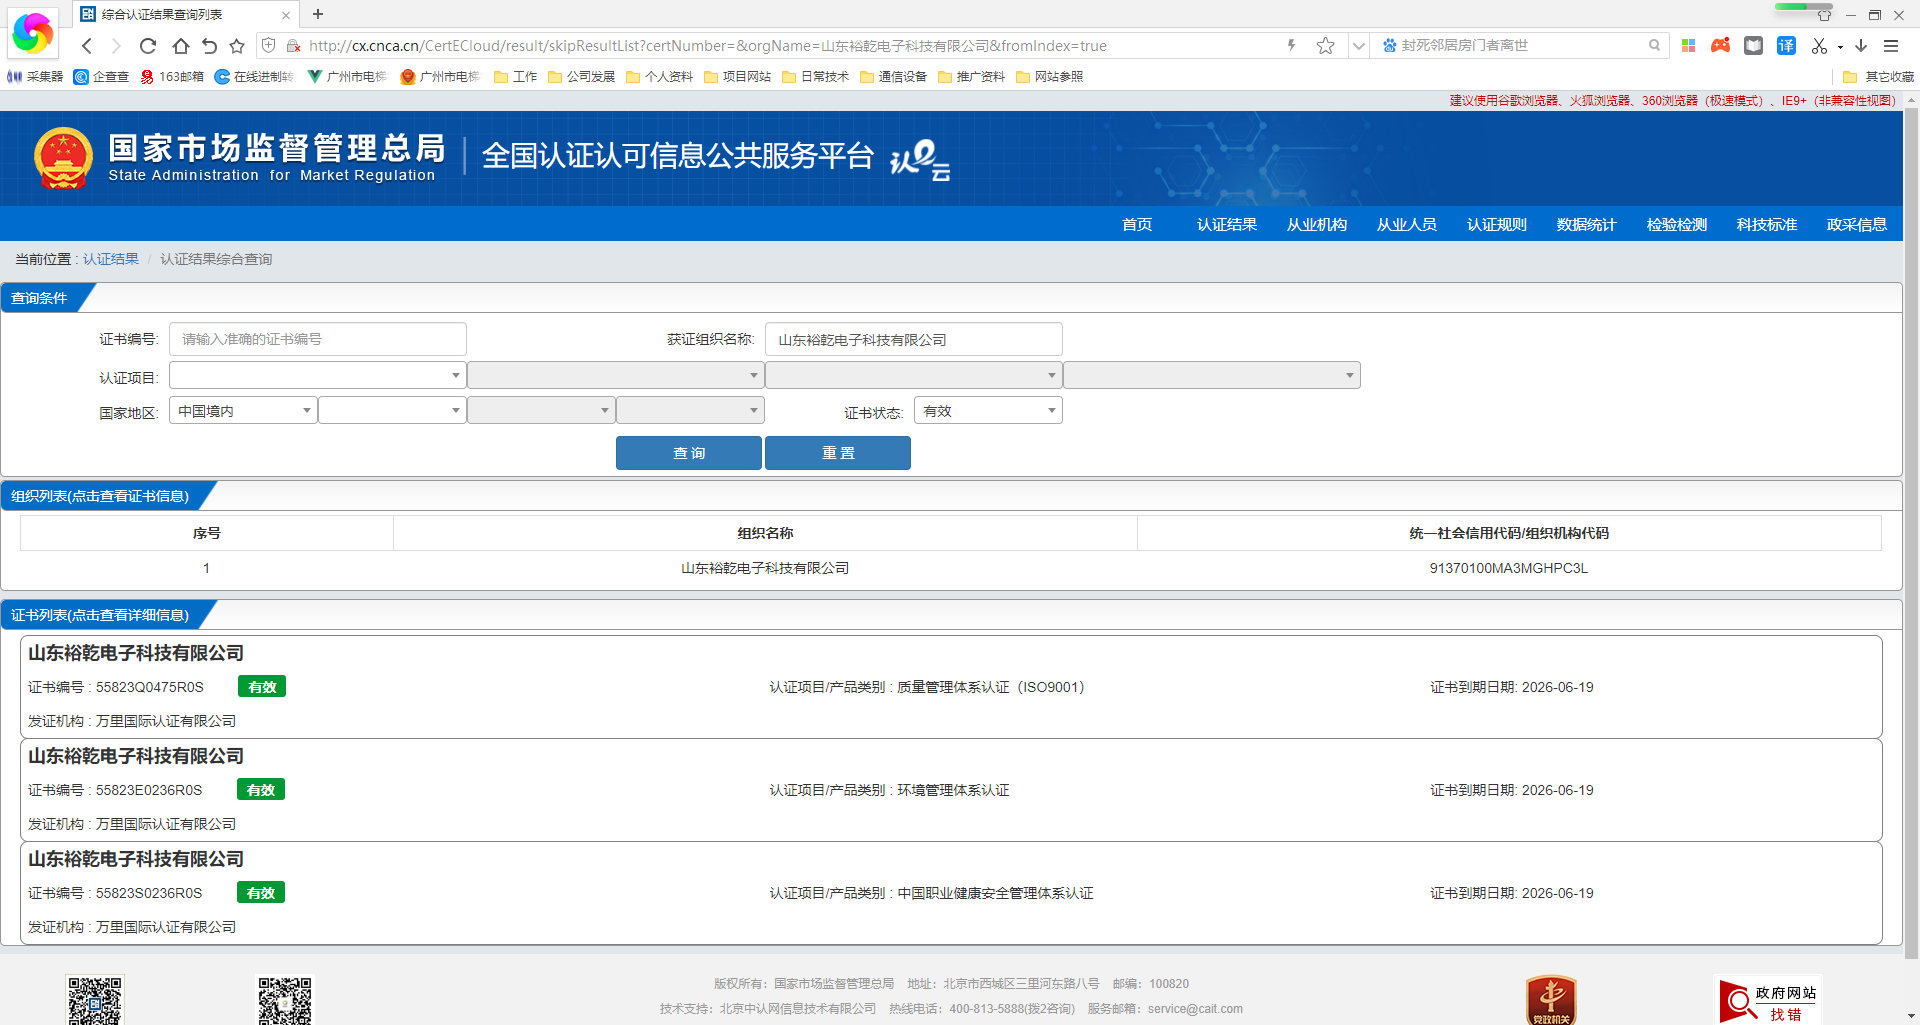This screenshot has height=1025, width=1920.
Task: Select the 数据统计 navigation menu
Action: tap(1586, 224)
